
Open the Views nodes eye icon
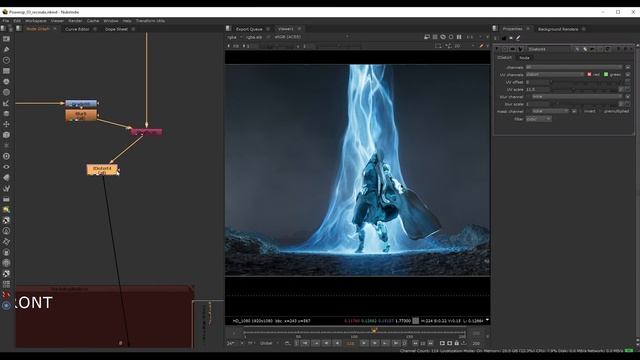click(x=6, y=167)
